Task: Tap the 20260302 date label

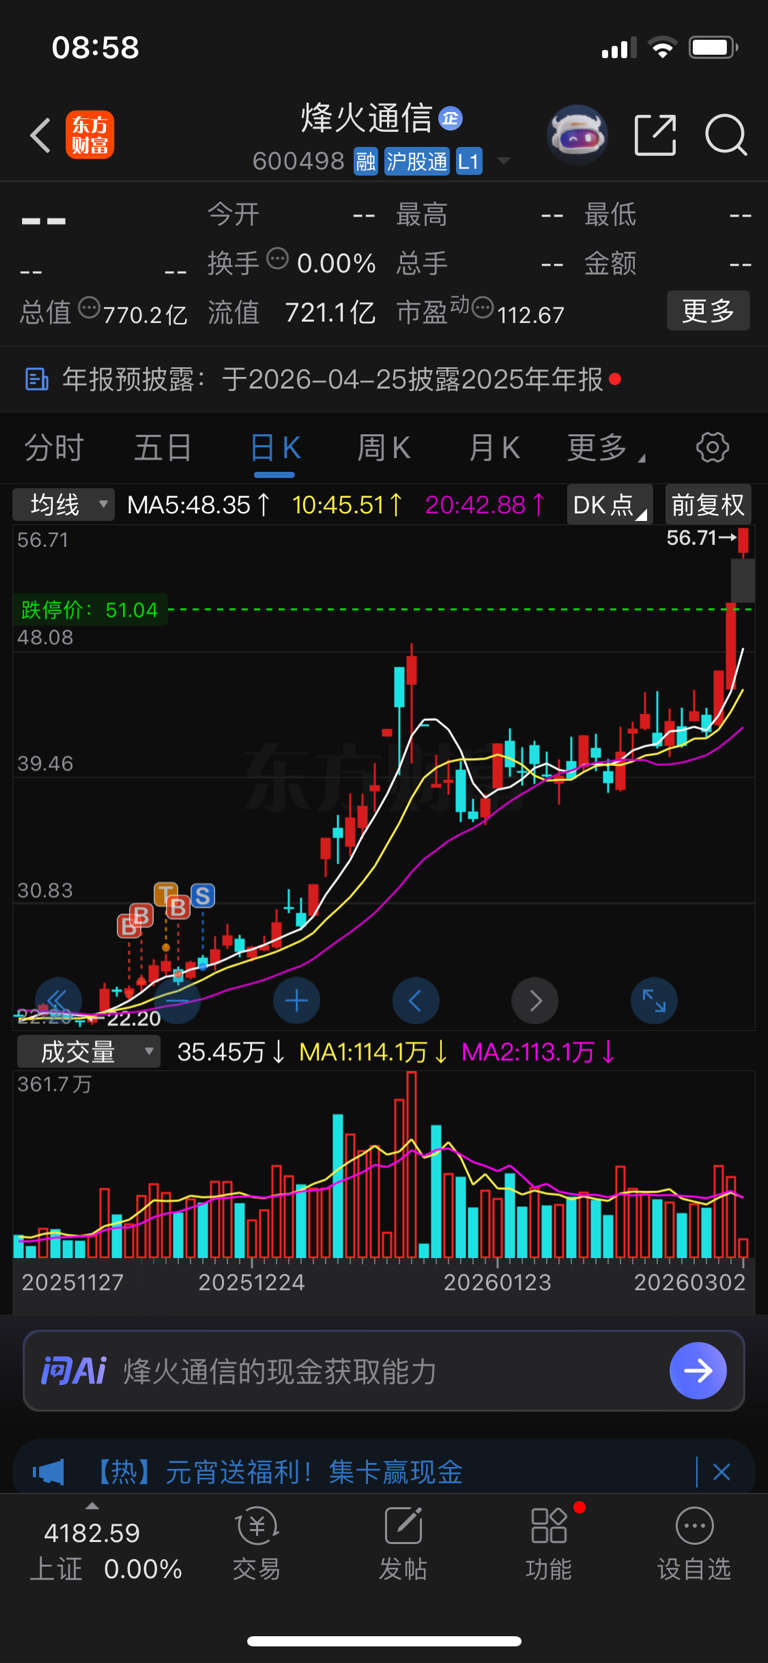Action: [690, 1282]
